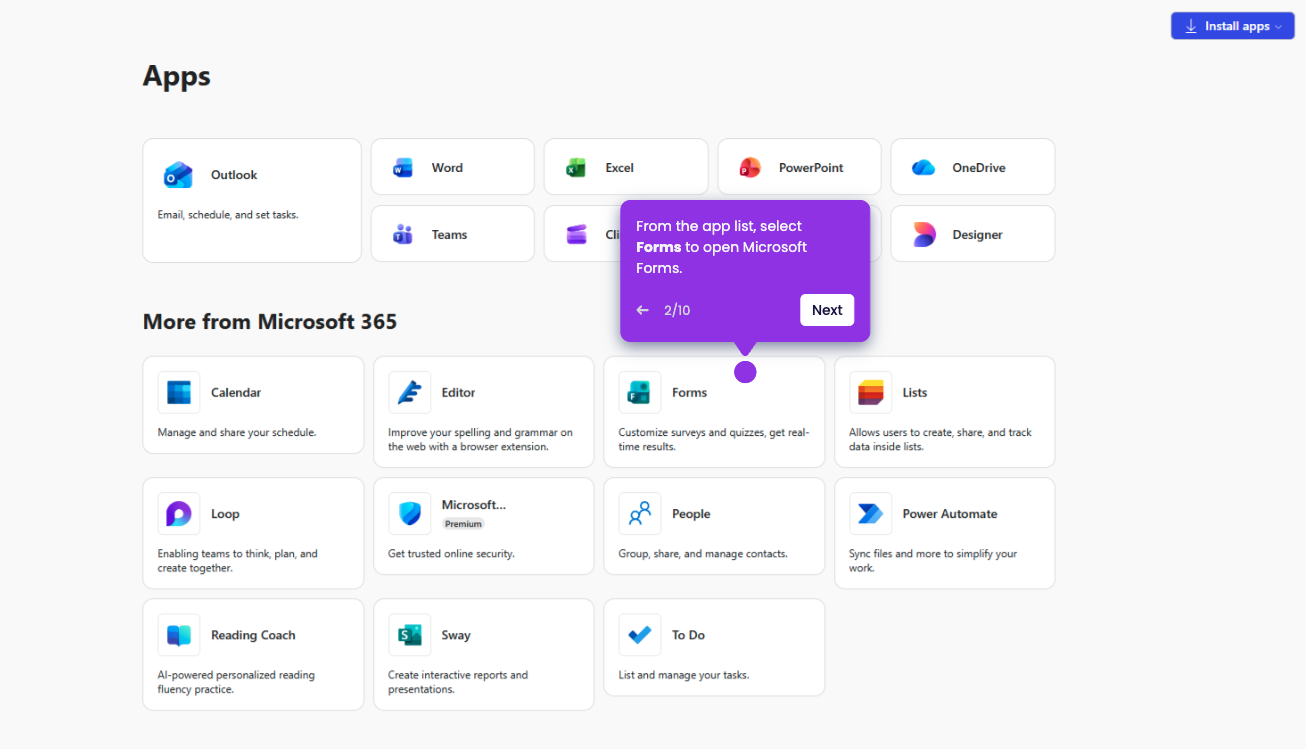This screenshot has width=1306, height=749.
Task: Open the Designer label
Action: click(977, 235)
